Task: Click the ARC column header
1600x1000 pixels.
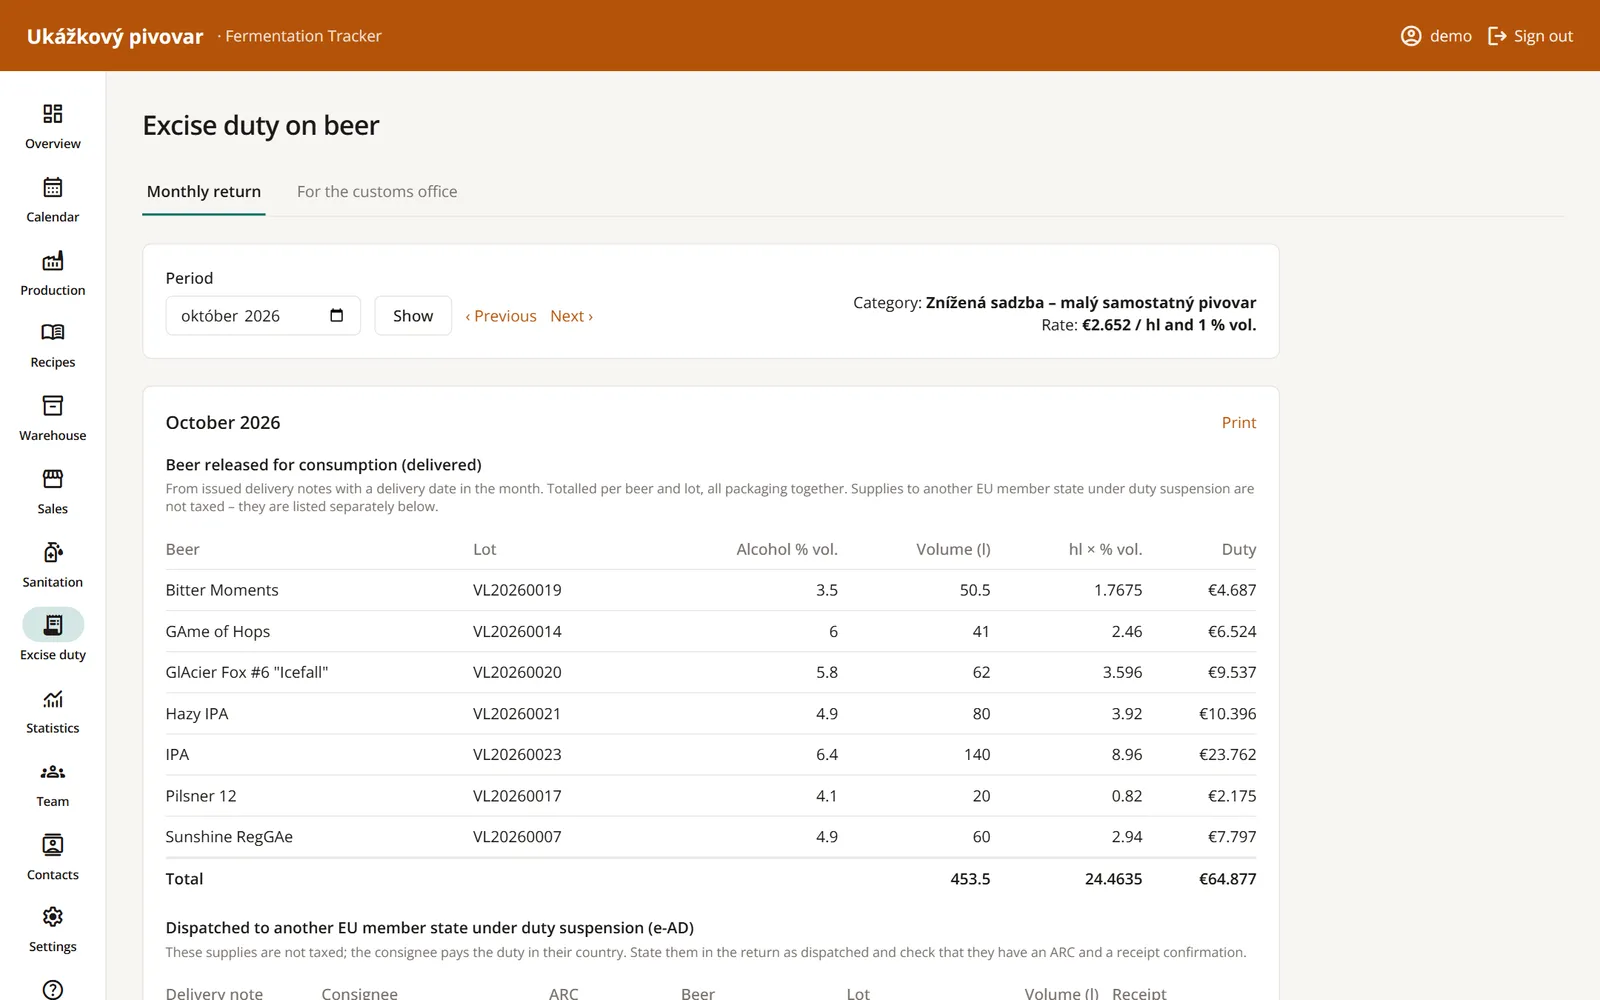Action: coord(564,994)
